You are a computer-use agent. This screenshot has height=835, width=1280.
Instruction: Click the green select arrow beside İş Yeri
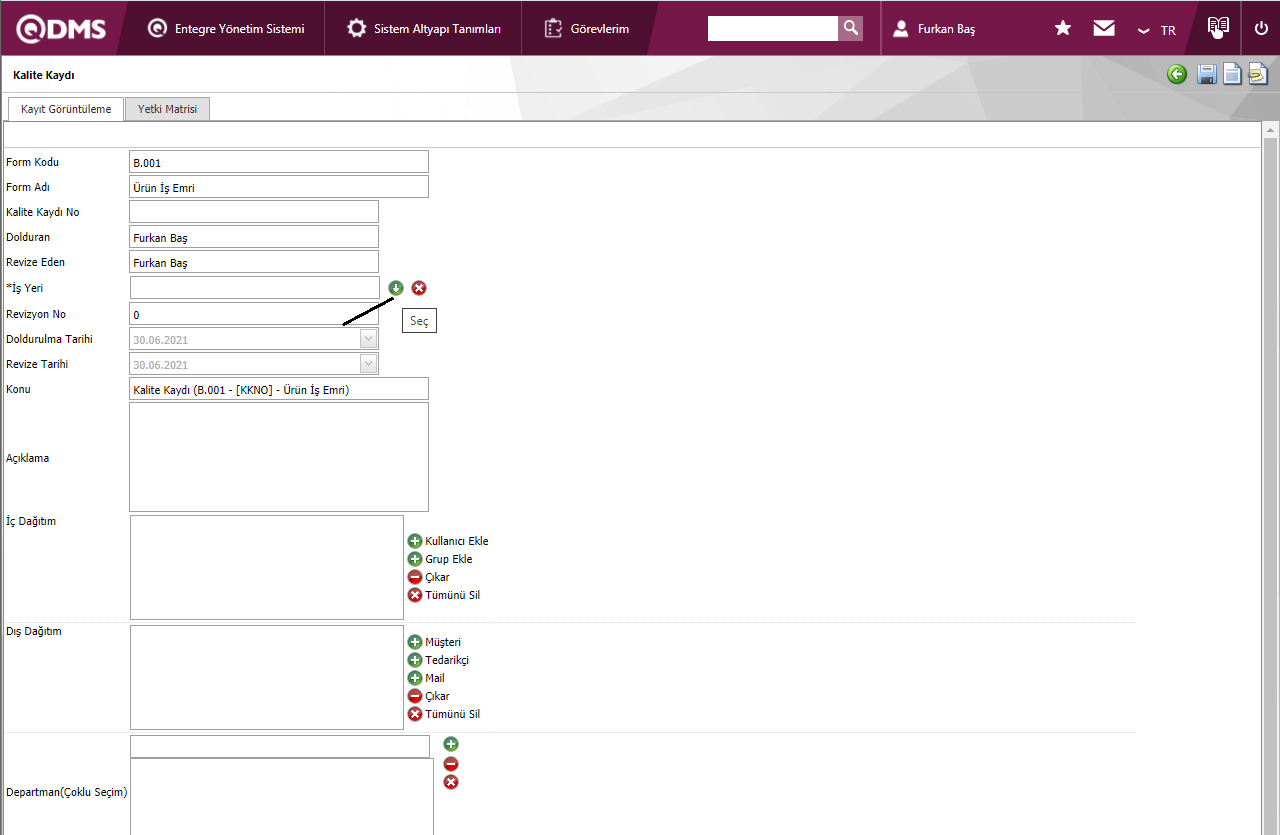coord(396,288)
